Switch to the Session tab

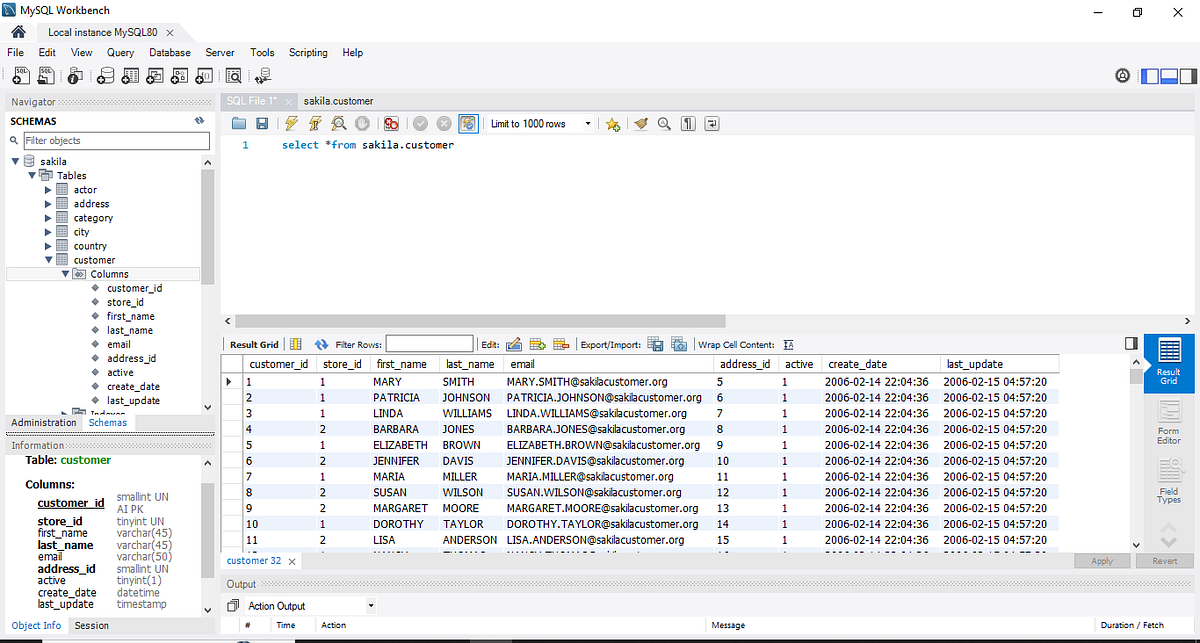[92, 625]
